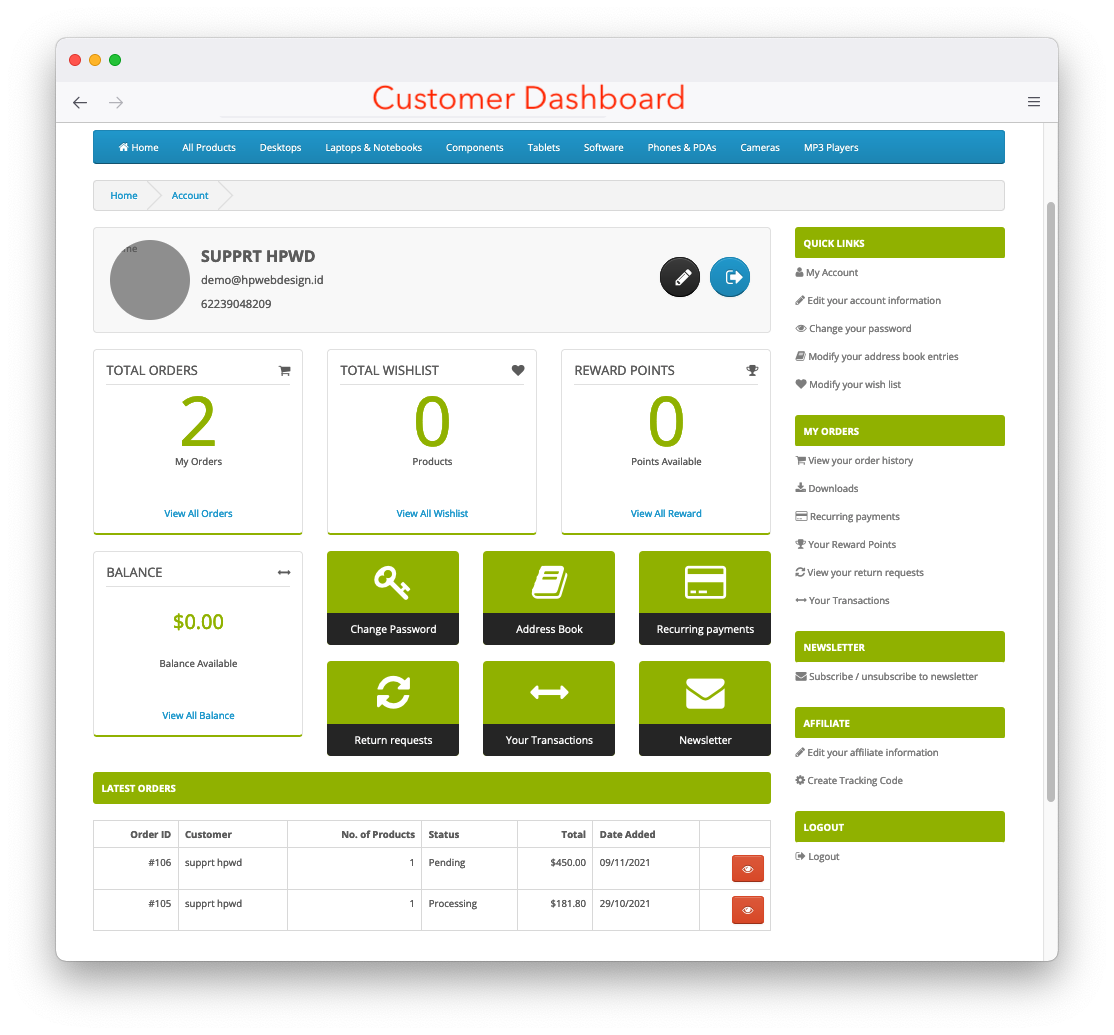Open the View All Orders link
Screen dimensions: 1114x1035
pyautogui.click(x=197, y=513)
